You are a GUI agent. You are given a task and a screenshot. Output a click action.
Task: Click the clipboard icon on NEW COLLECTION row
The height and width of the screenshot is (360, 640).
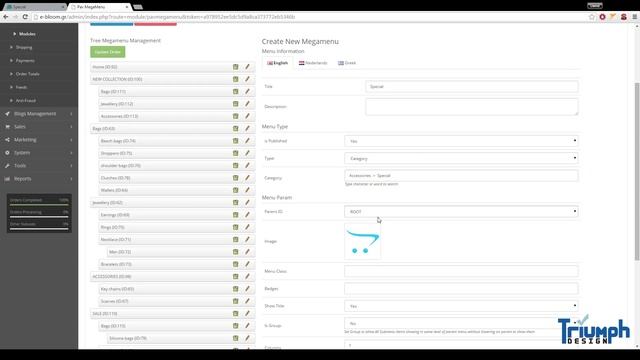tap(236, 79)
